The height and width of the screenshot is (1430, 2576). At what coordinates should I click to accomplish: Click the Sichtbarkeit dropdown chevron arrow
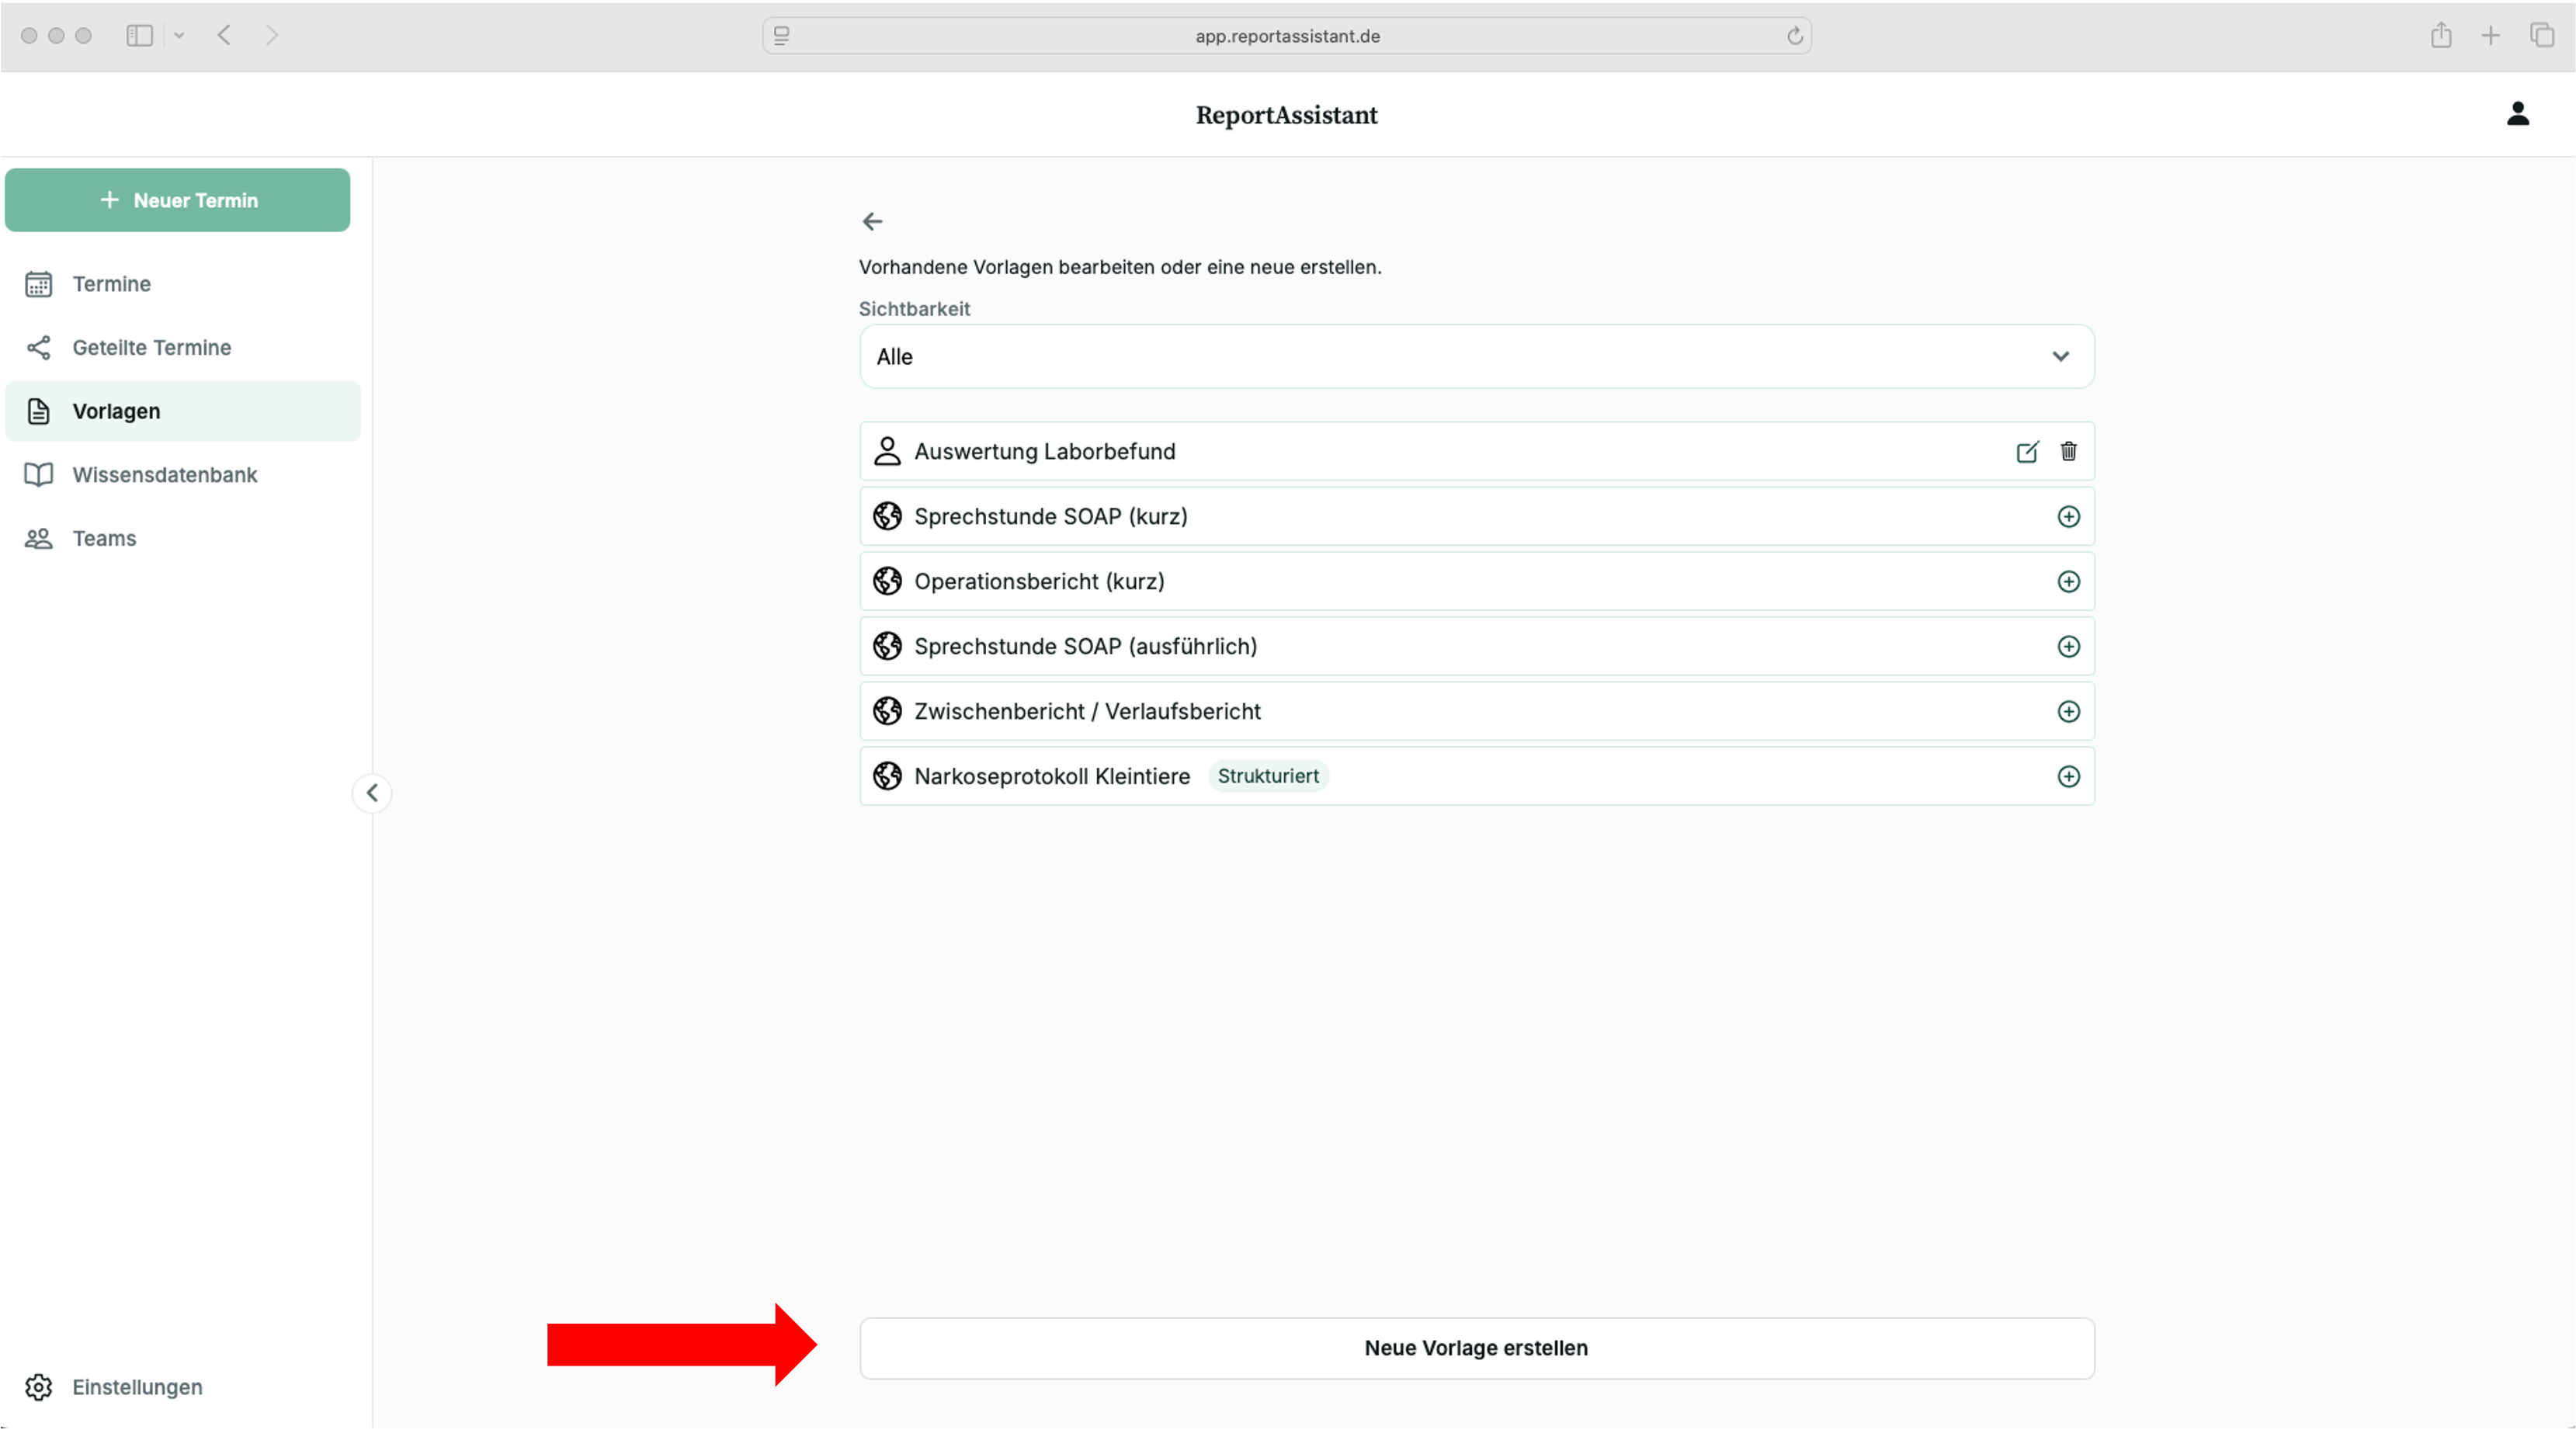tap(2060, 356)
